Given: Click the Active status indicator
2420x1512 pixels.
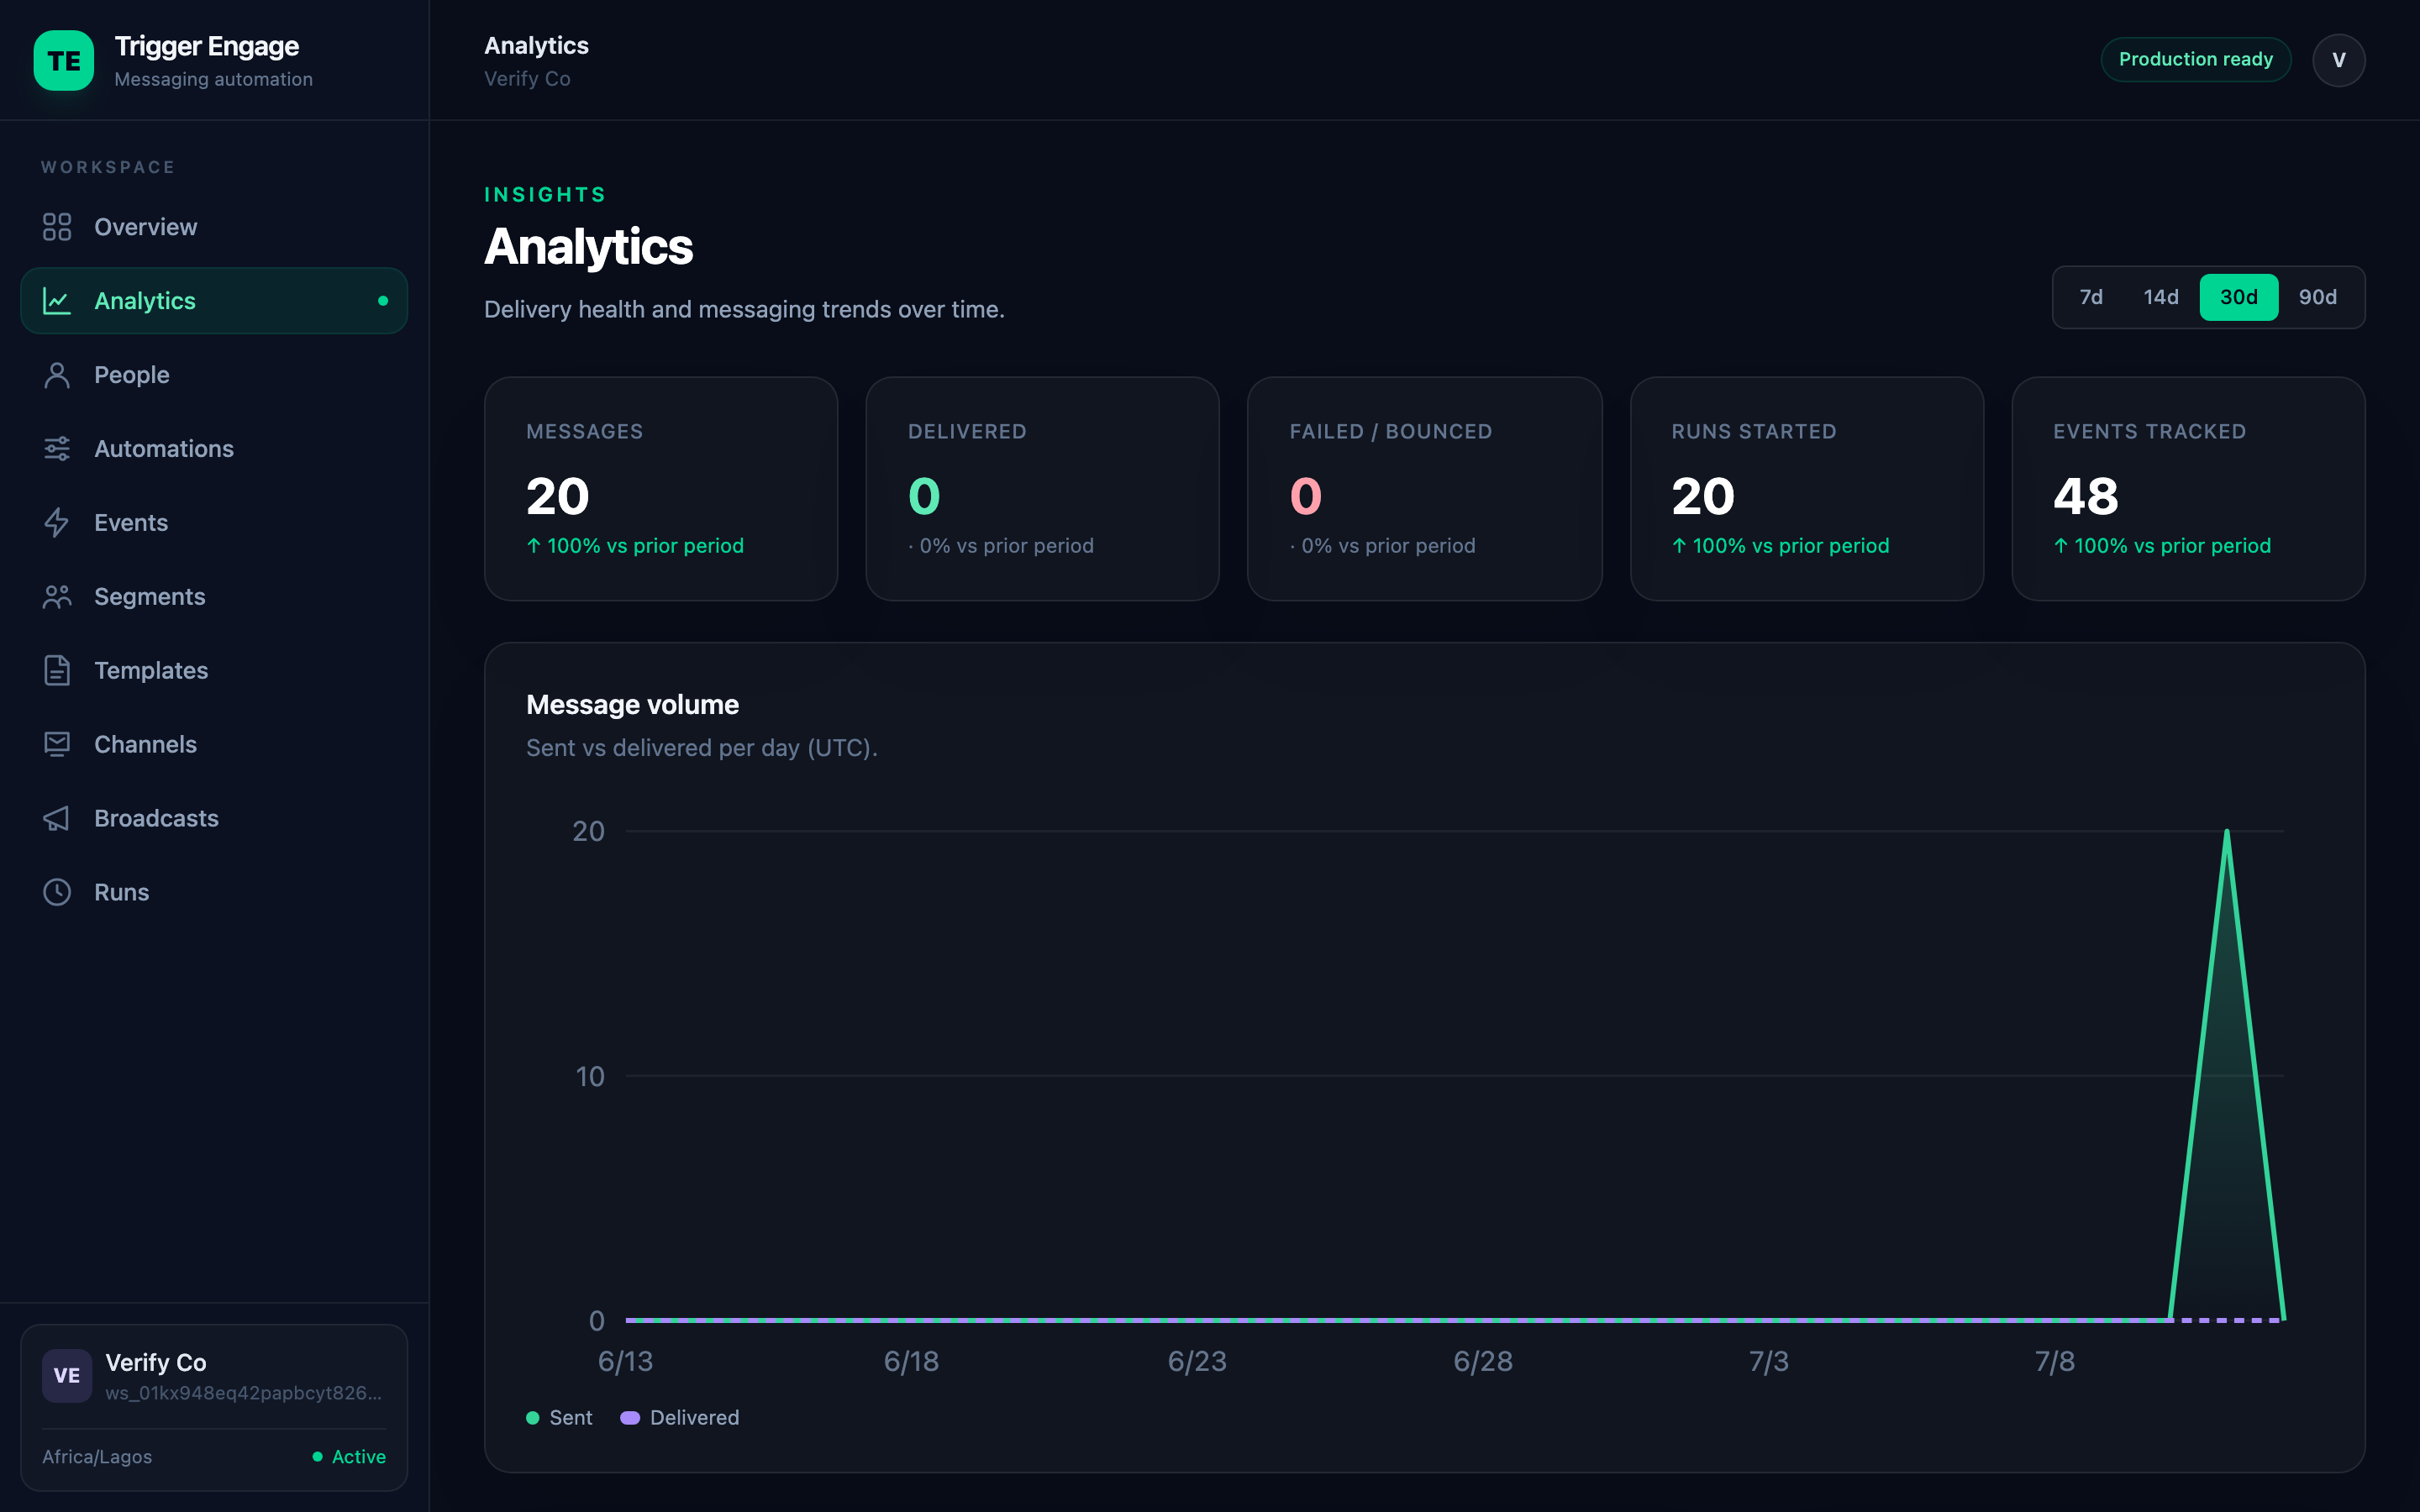Looking at the screenshot, I should 349,1457.
